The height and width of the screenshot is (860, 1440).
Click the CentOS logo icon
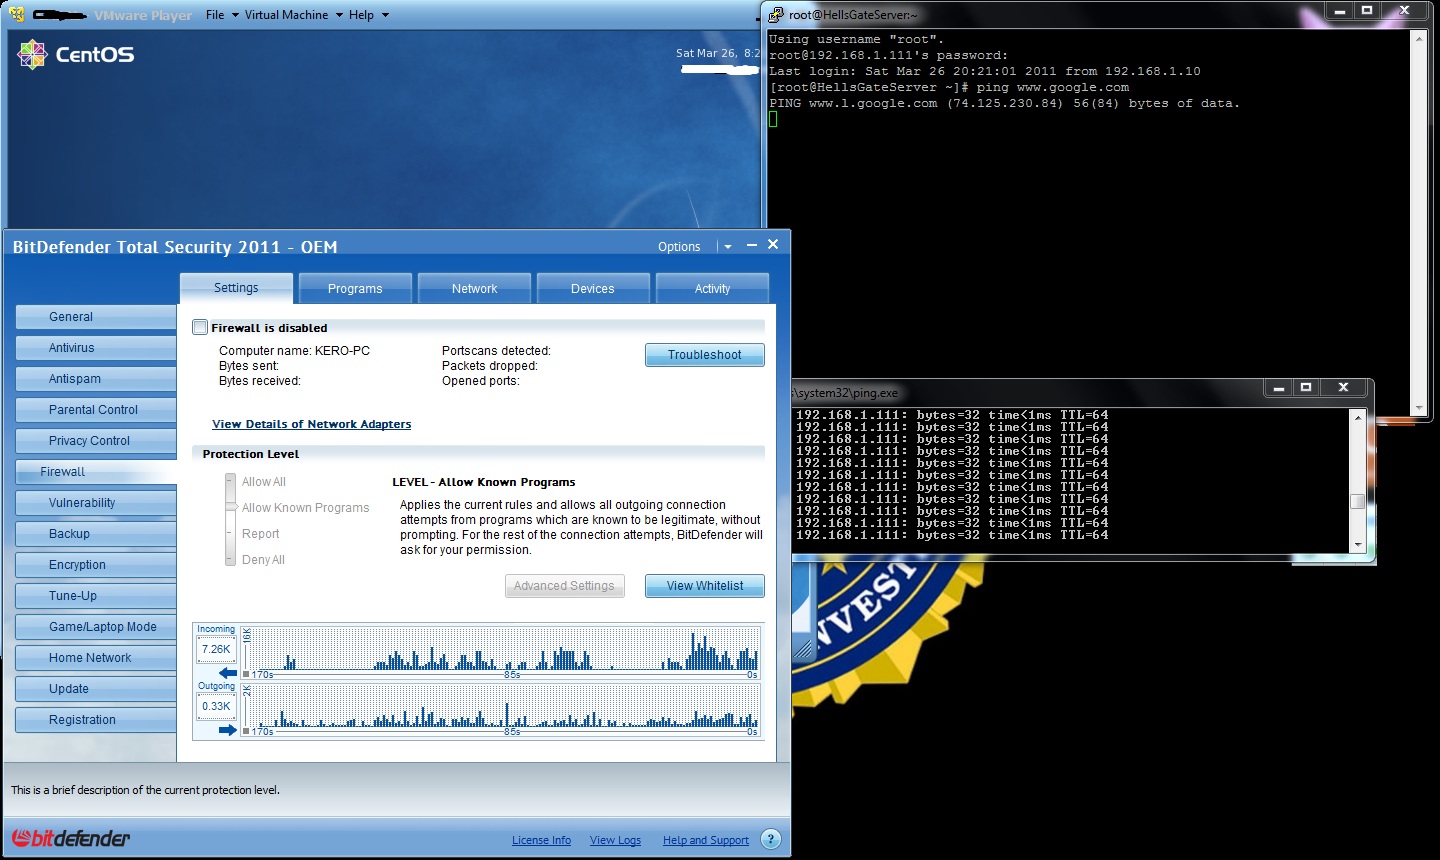(x=32, y=54)
